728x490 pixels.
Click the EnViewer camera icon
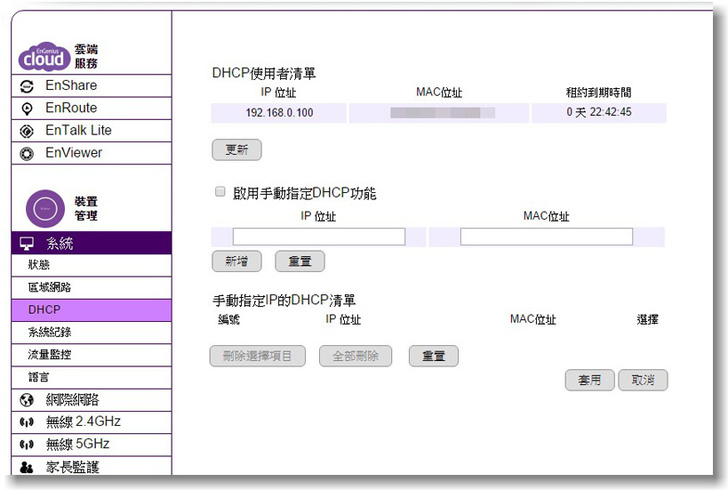coord(27,153)
